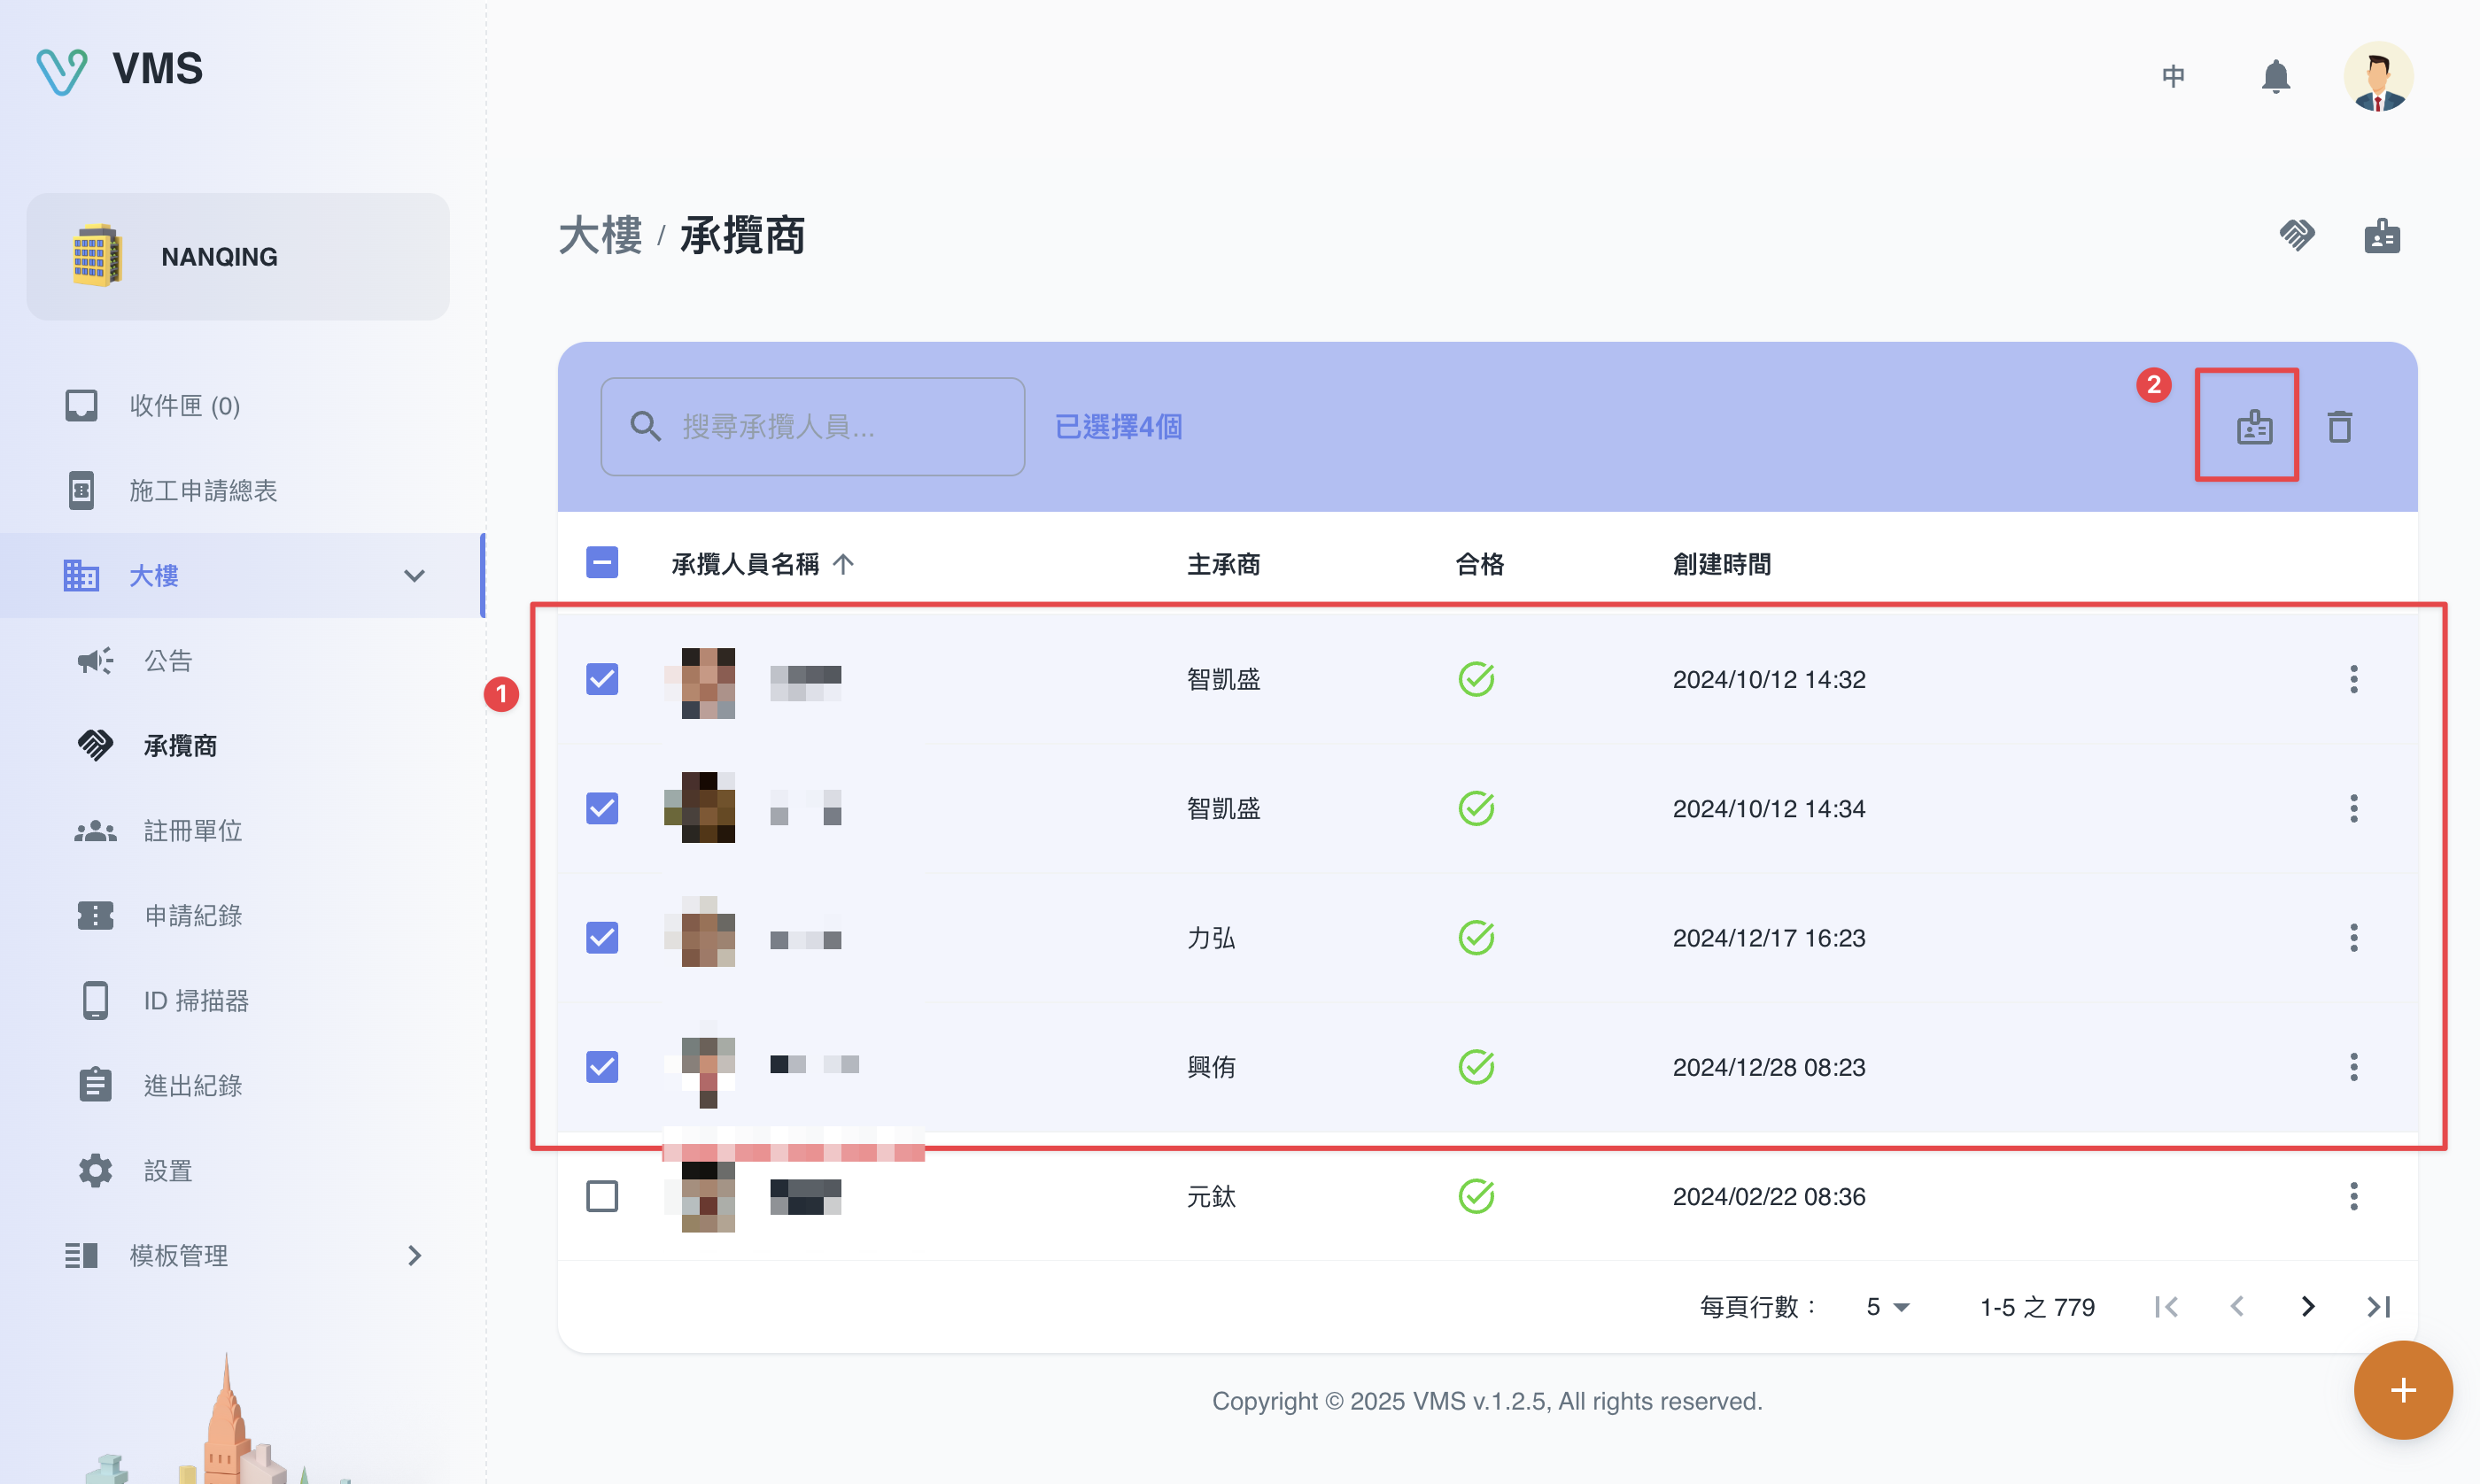The width and height of the screenshot is (2480, 1484).
Task: Delete selected contractors with trash icon
Action: (2339, 427)
